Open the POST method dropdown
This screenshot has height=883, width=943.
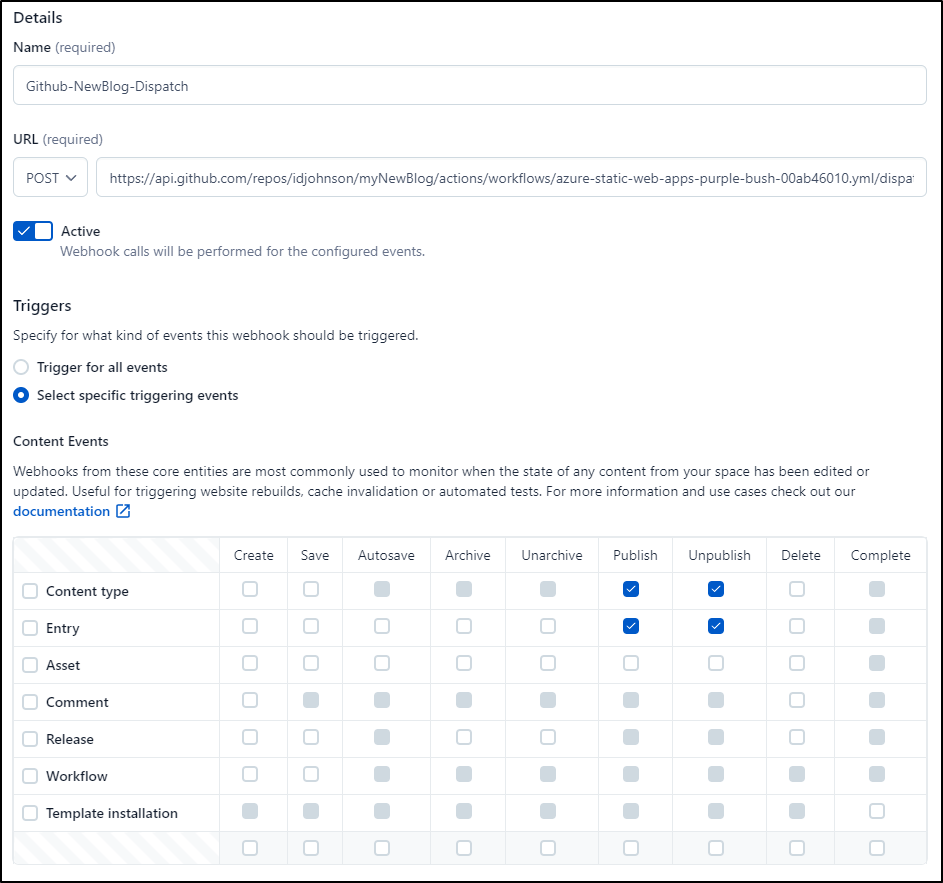(x=51, y=177)
